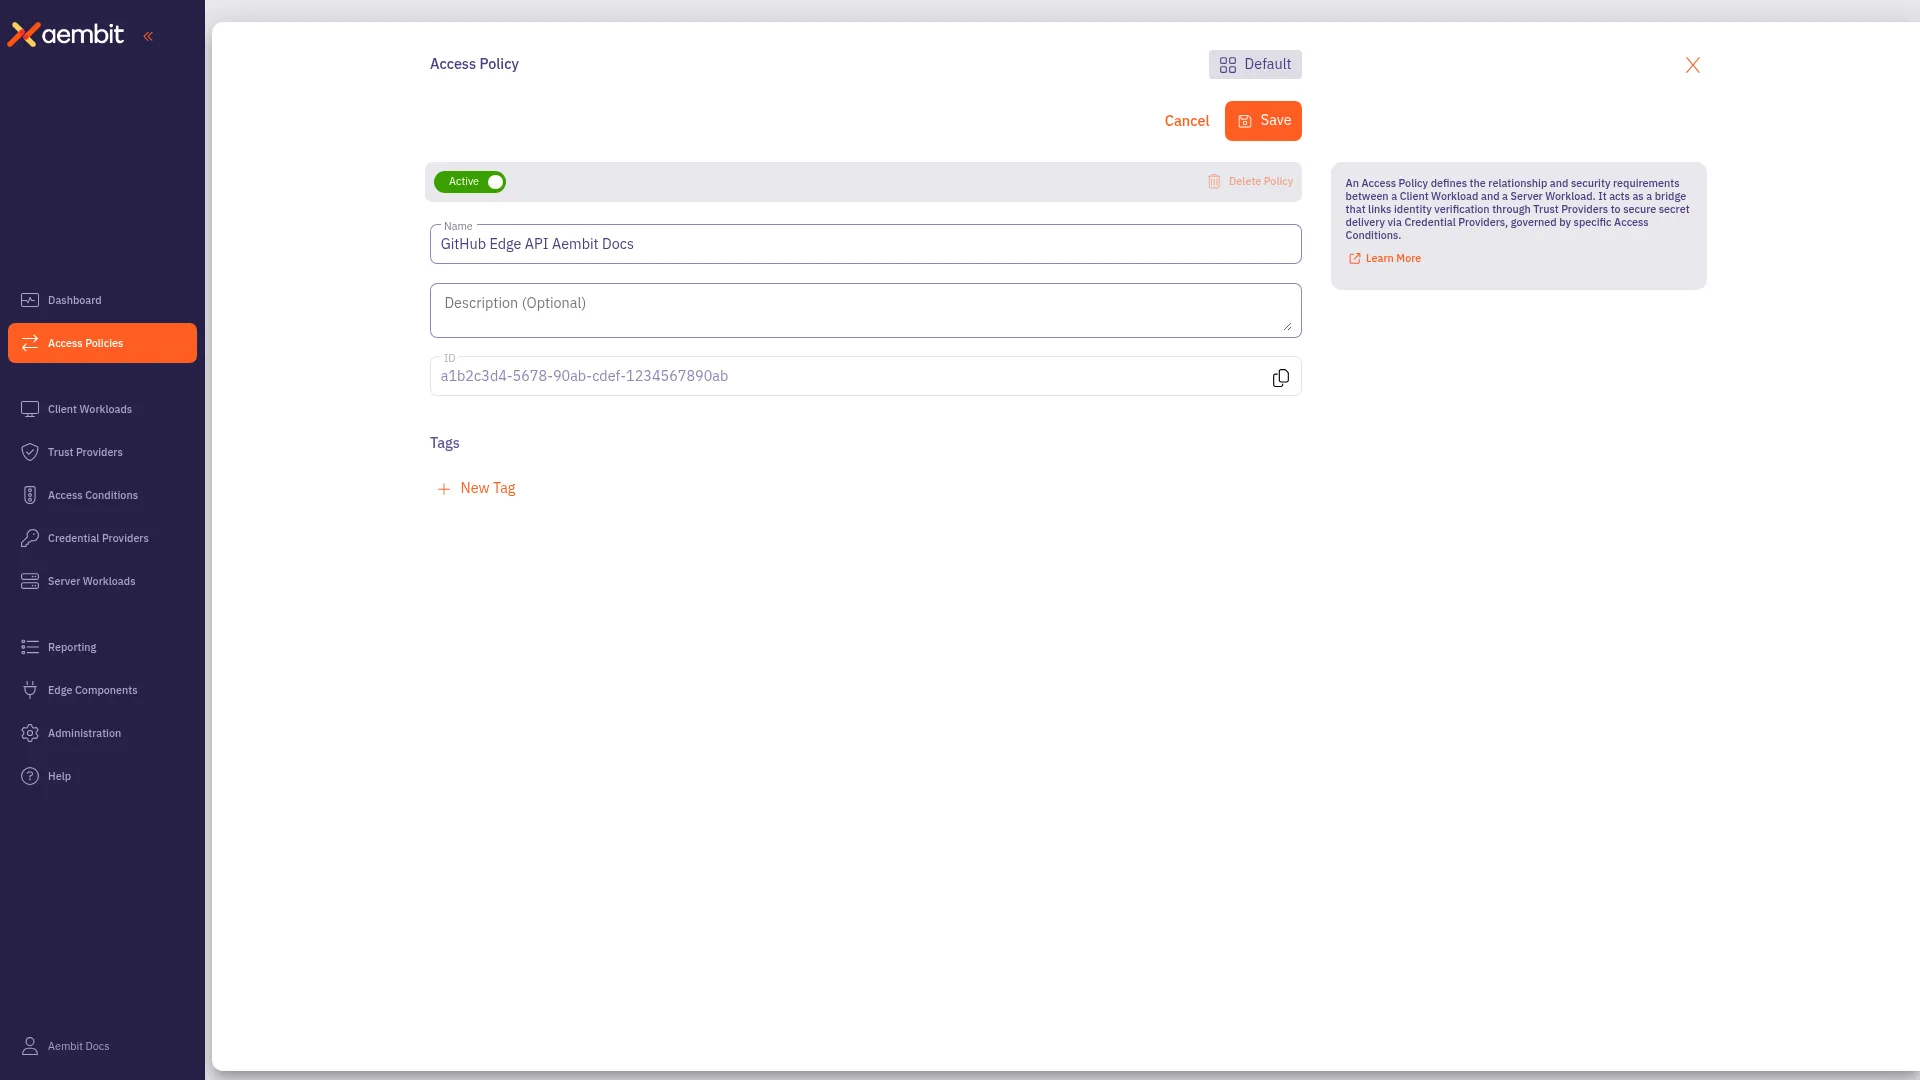Open Edge Components section

(x=102, y=690)
